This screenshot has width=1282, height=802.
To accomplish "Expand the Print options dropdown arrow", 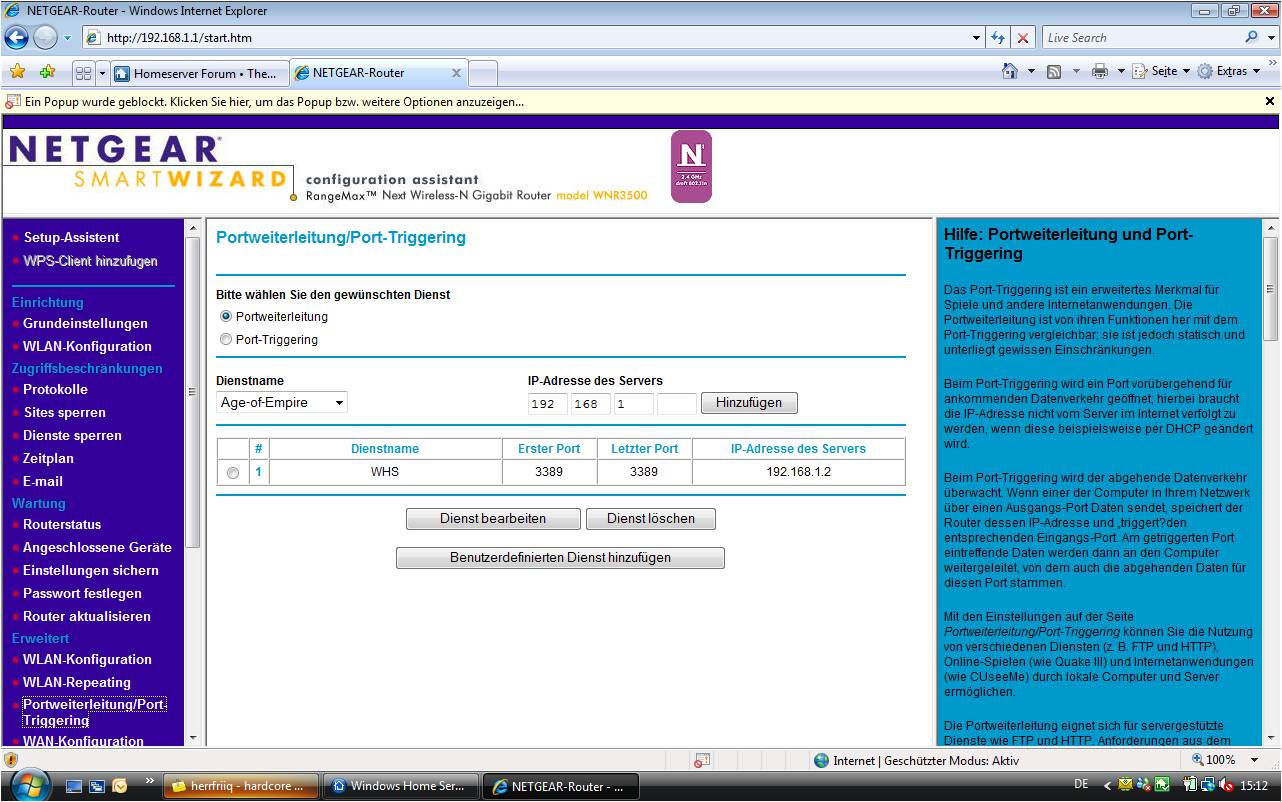I will tap(1121, 71).
